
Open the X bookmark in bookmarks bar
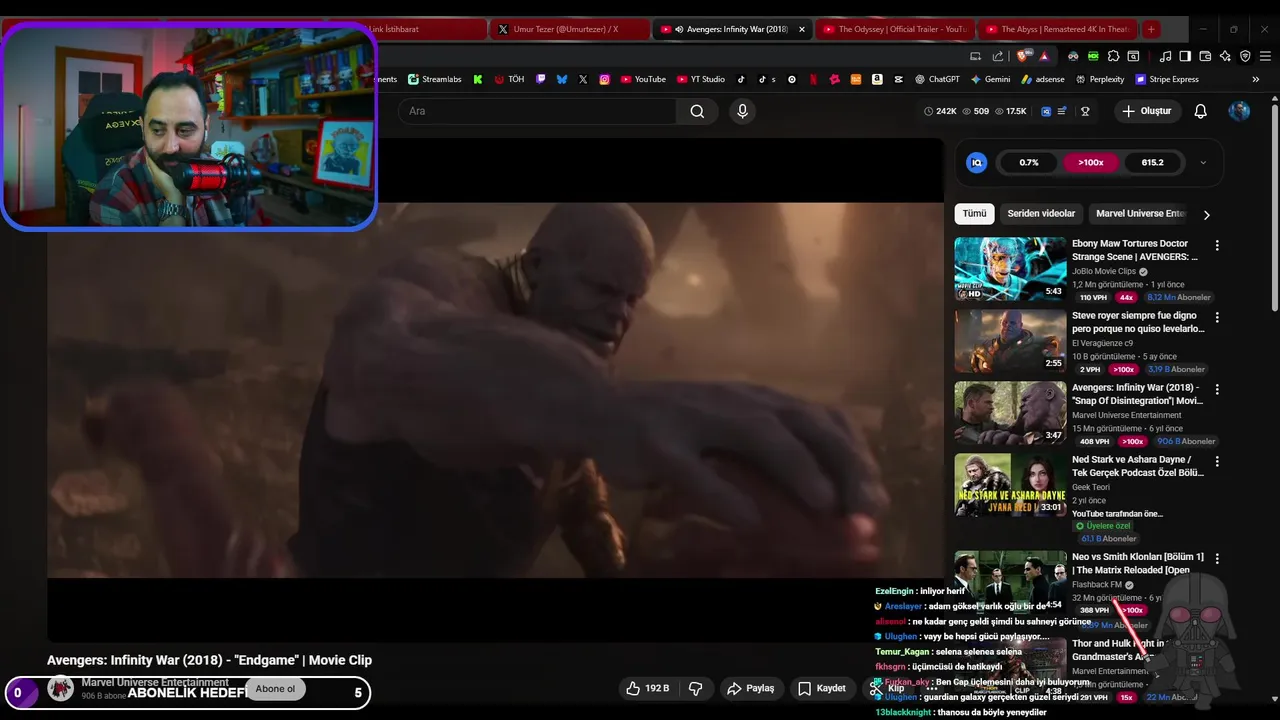(583, 79)
